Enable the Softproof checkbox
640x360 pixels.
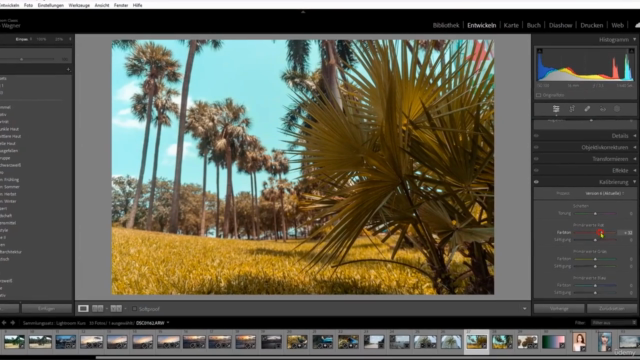(134, 309)
